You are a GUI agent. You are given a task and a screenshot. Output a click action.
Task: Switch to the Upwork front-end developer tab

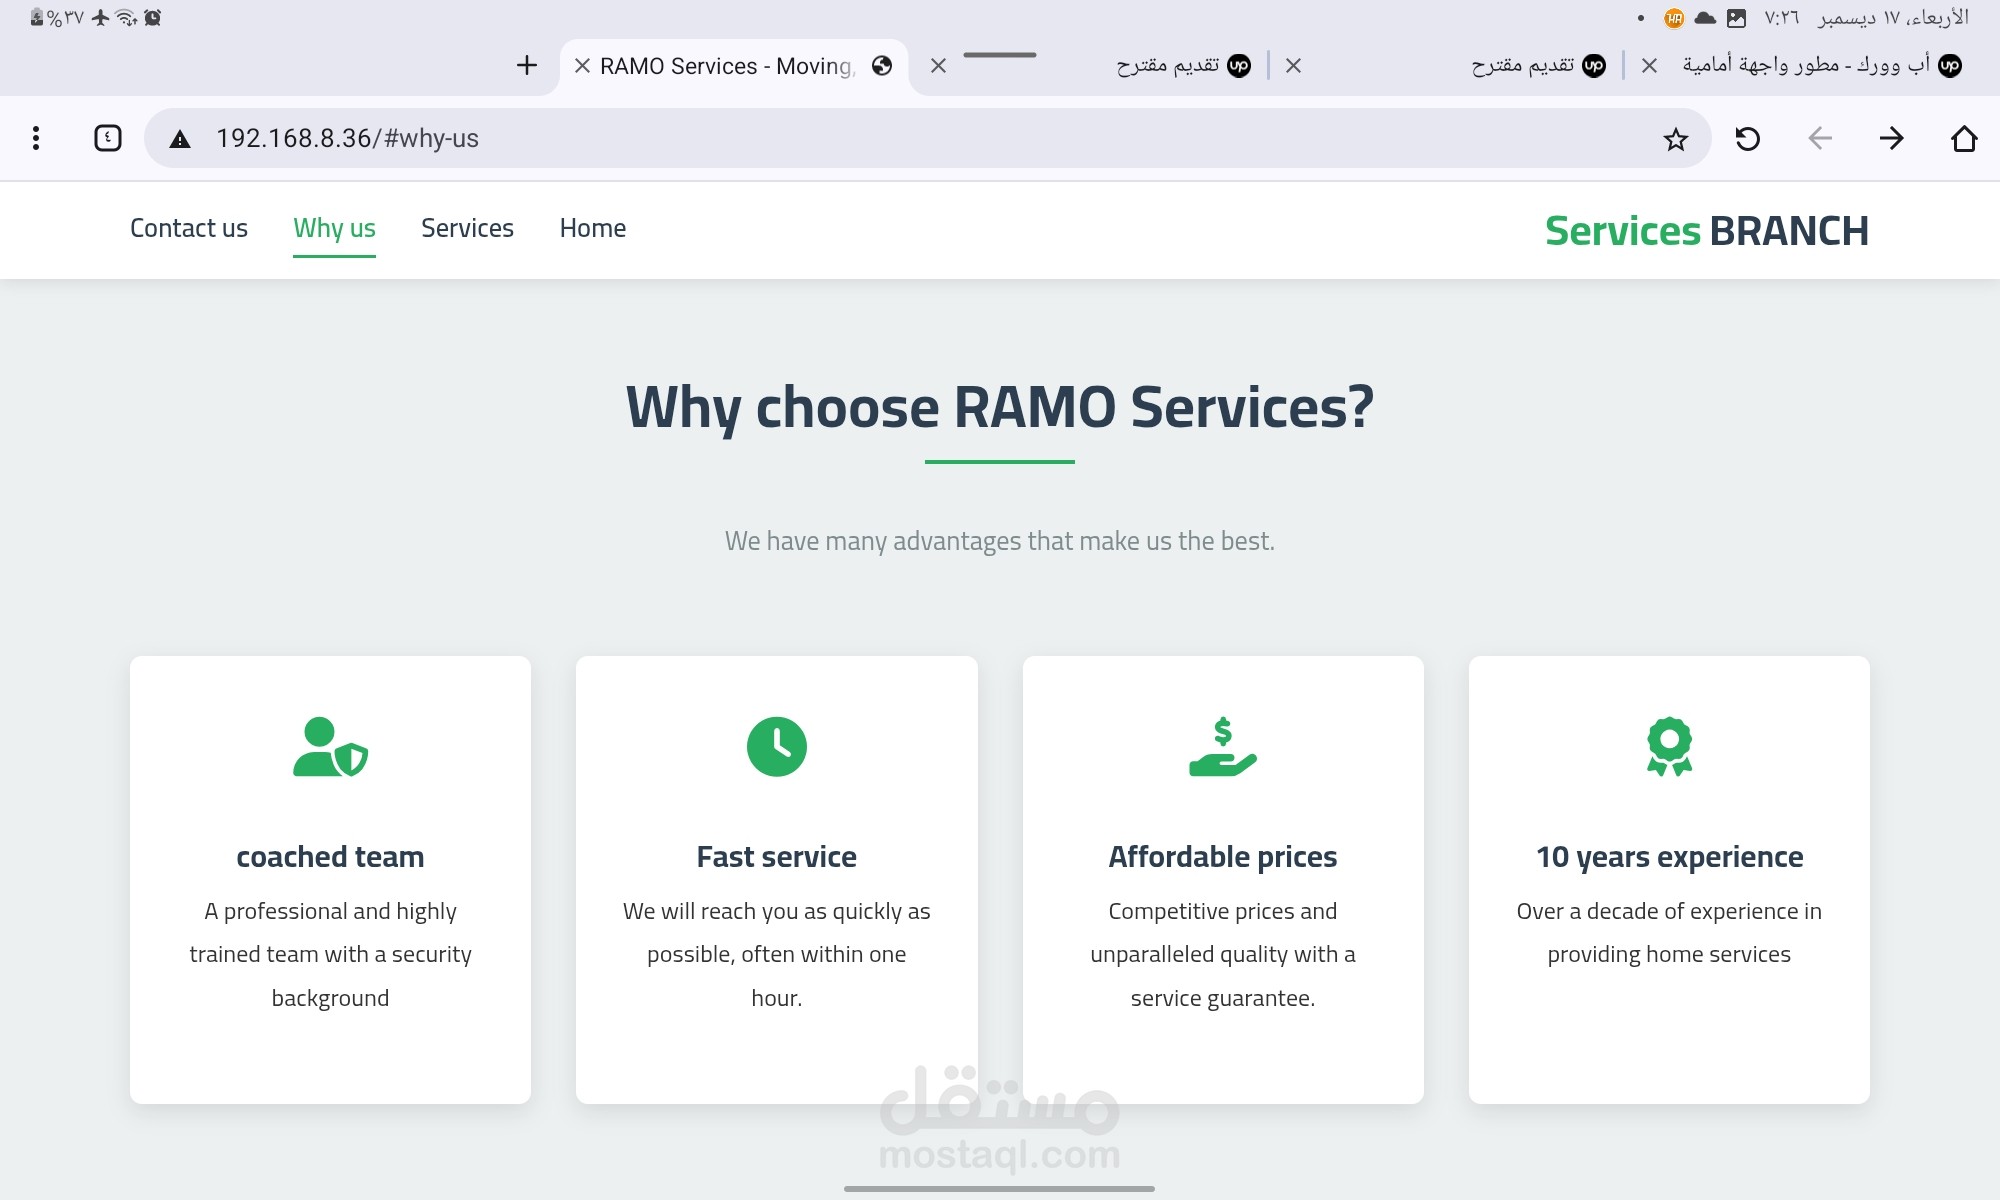pos(1805,66)
